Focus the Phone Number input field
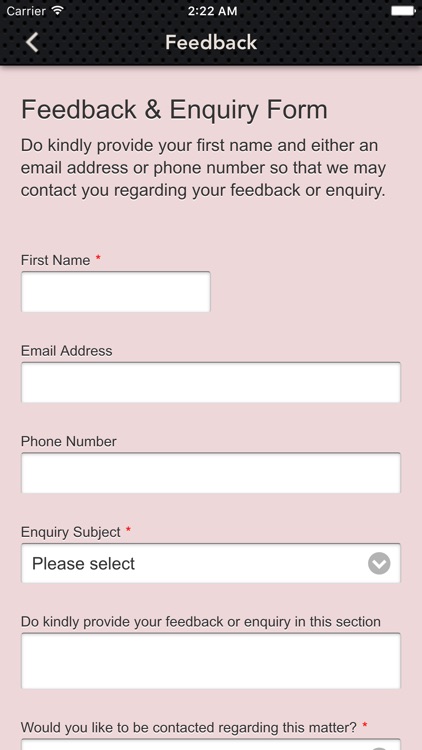Screen dimensions: 422x750 click(x=211, y=473)
